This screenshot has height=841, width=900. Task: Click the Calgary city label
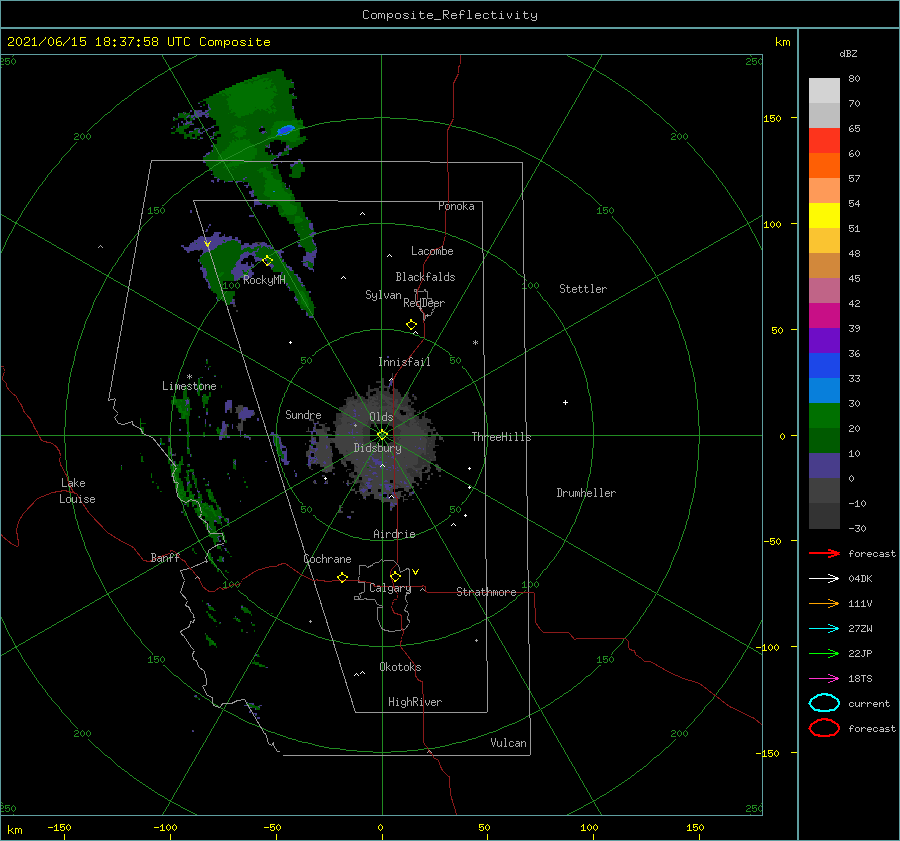390,588
